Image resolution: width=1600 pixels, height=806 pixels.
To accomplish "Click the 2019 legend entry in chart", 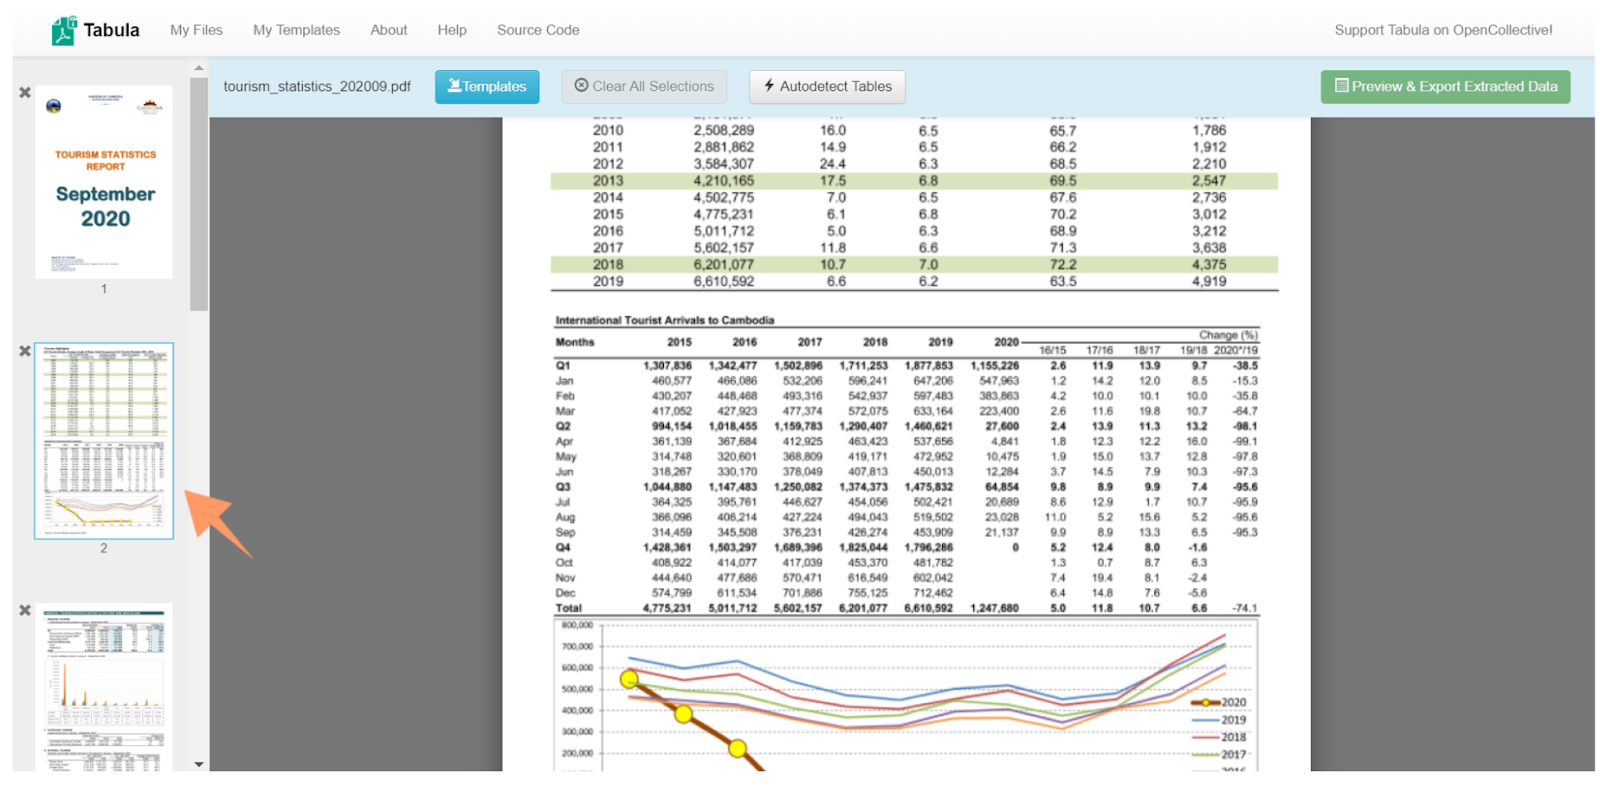I will point(1219,720).
